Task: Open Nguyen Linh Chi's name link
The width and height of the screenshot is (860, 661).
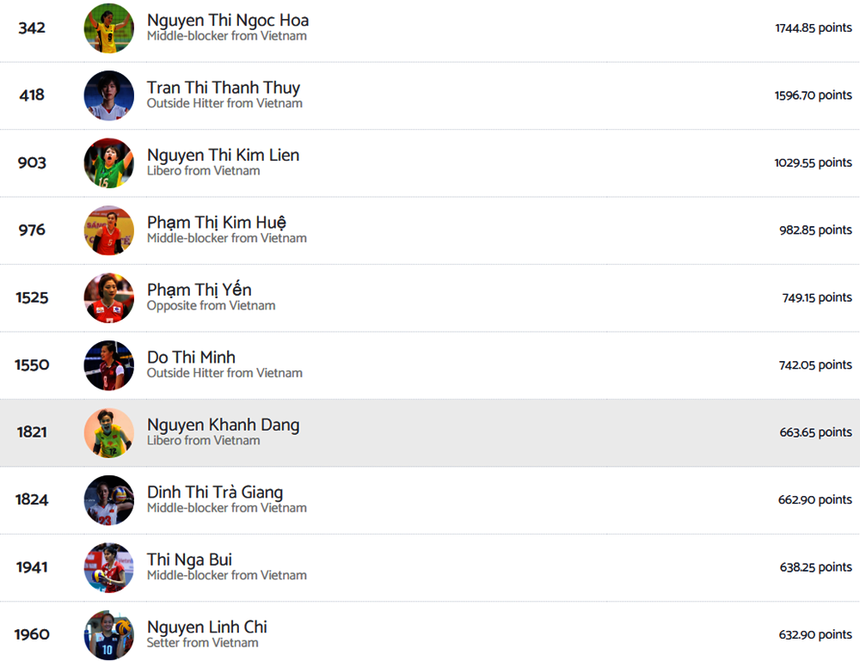Action: click(207, 627)
